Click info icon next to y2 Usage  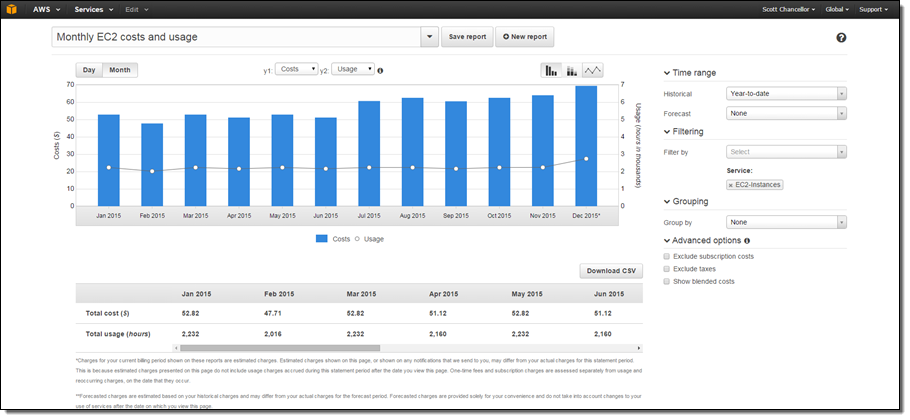pos(381,71)
